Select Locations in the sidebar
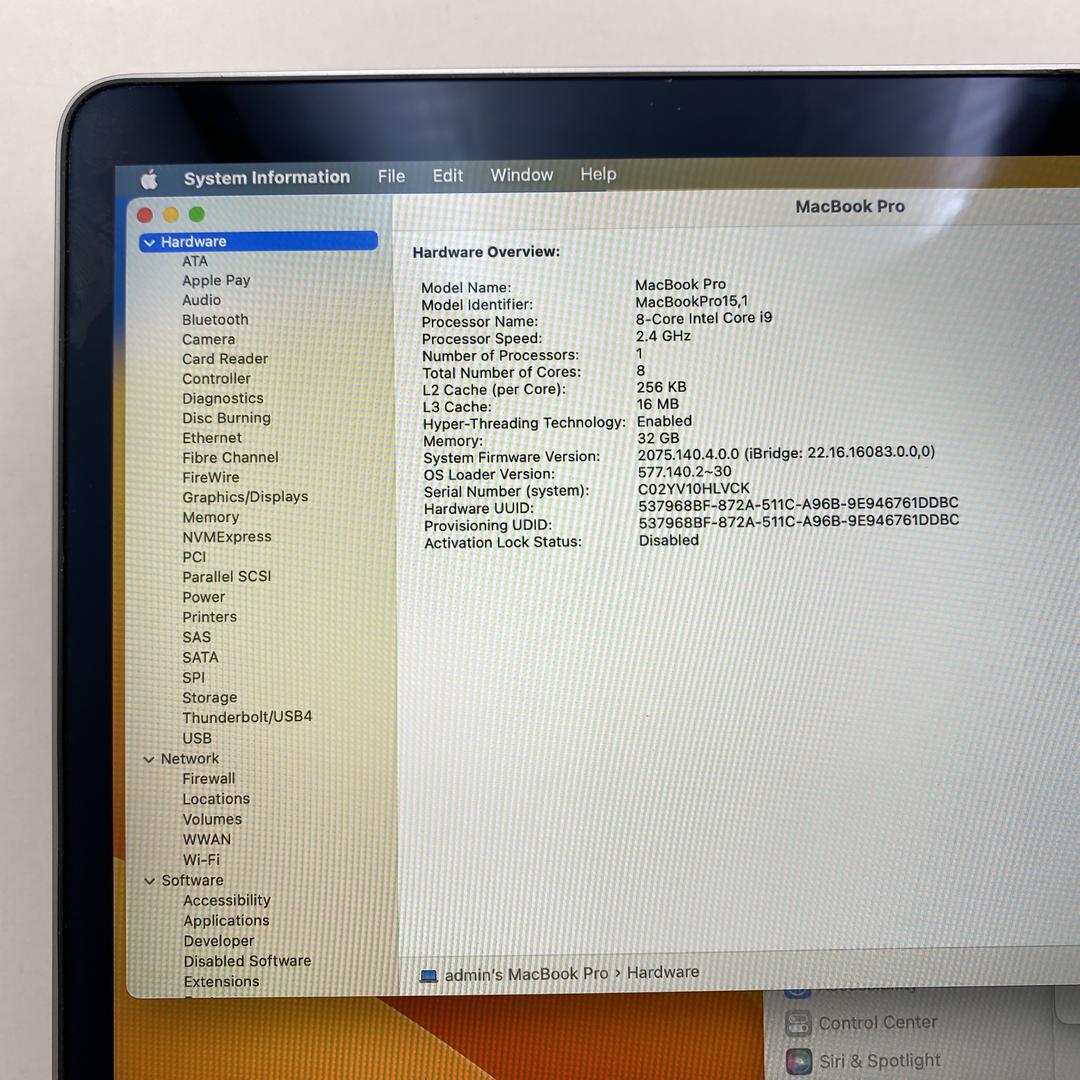The image size is (1080, 1080). pyautogui.click(x=216, y=799)
